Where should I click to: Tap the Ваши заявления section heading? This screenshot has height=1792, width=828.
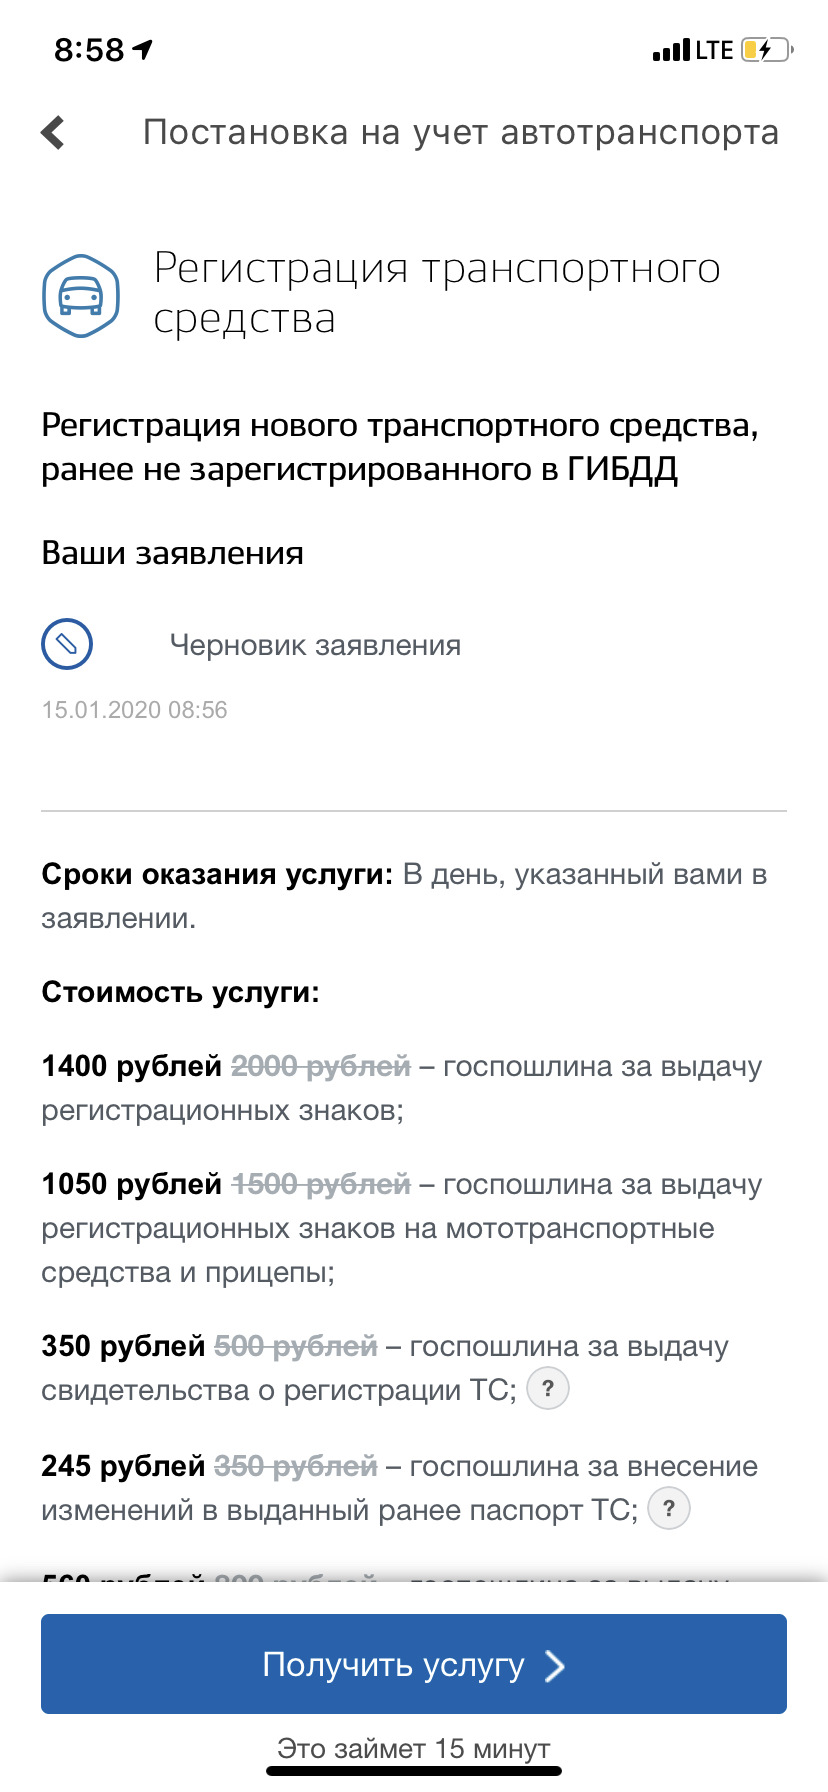172,553
